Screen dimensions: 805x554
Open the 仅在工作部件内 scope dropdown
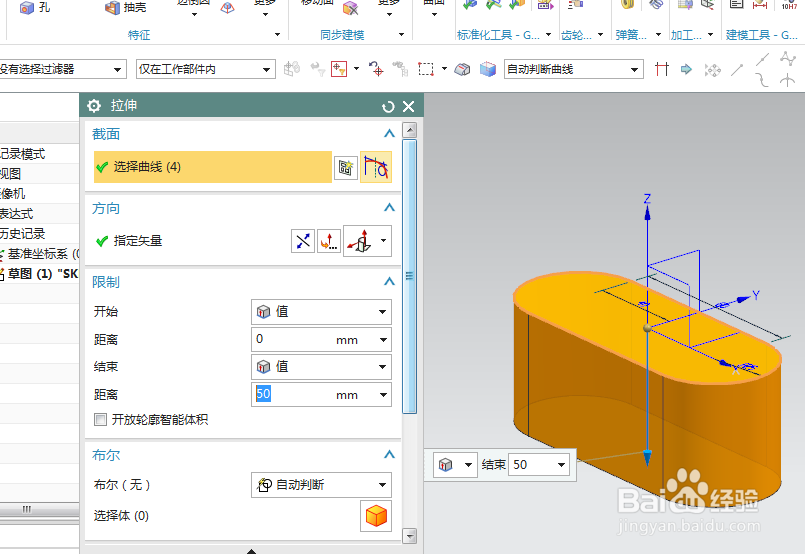[266, 69]
